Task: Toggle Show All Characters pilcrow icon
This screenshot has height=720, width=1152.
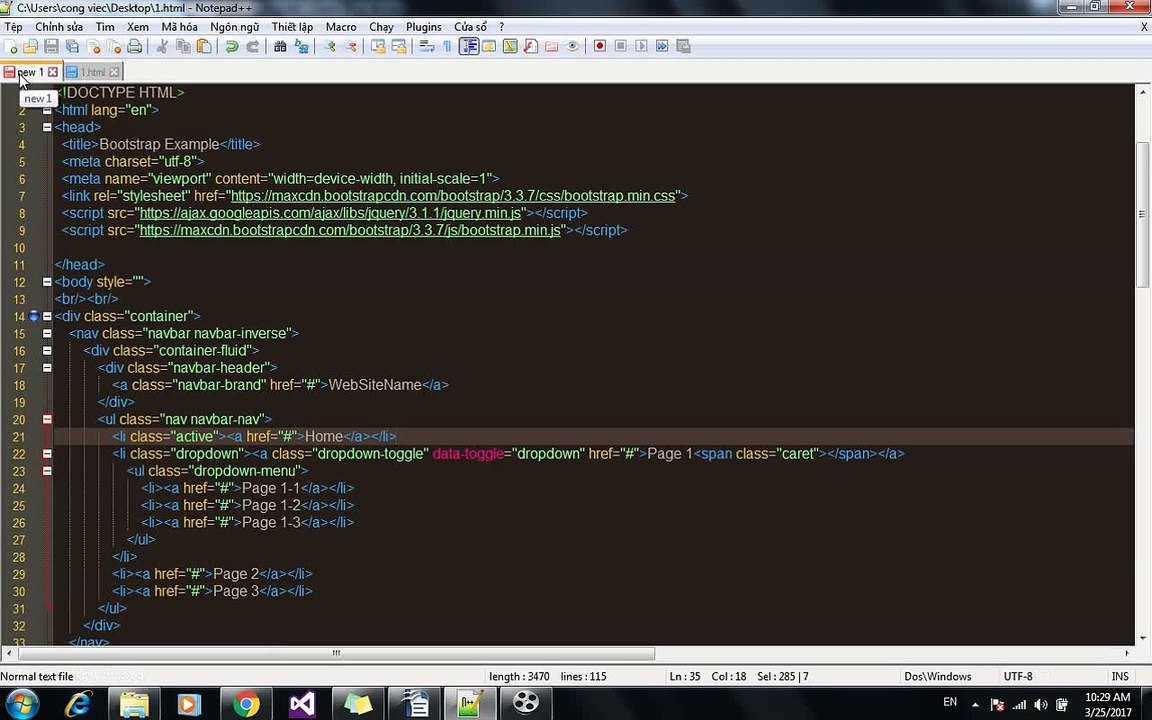Action: coord(447,46)
